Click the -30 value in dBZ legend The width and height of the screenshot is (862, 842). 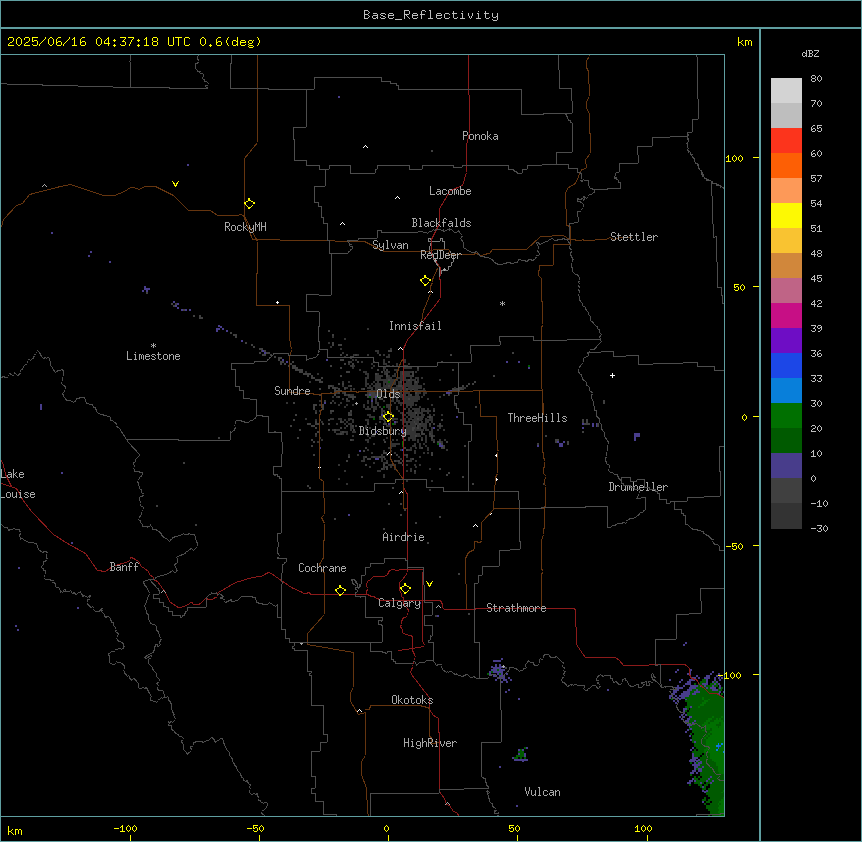click(819, 528)
